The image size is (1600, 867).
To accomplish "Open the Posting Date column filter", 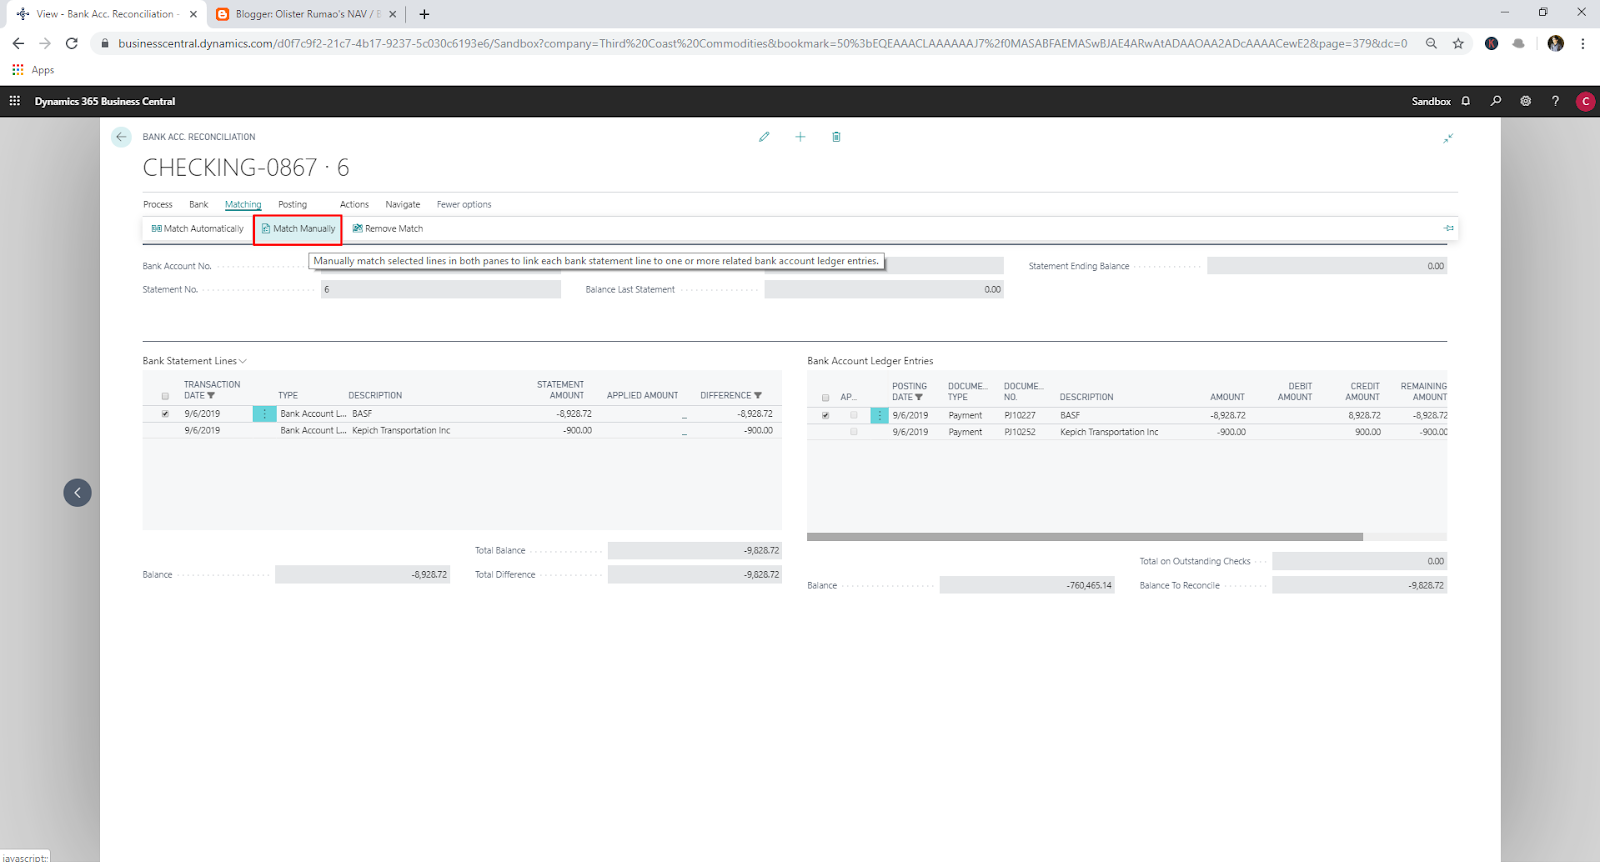I will coord(919,398).
